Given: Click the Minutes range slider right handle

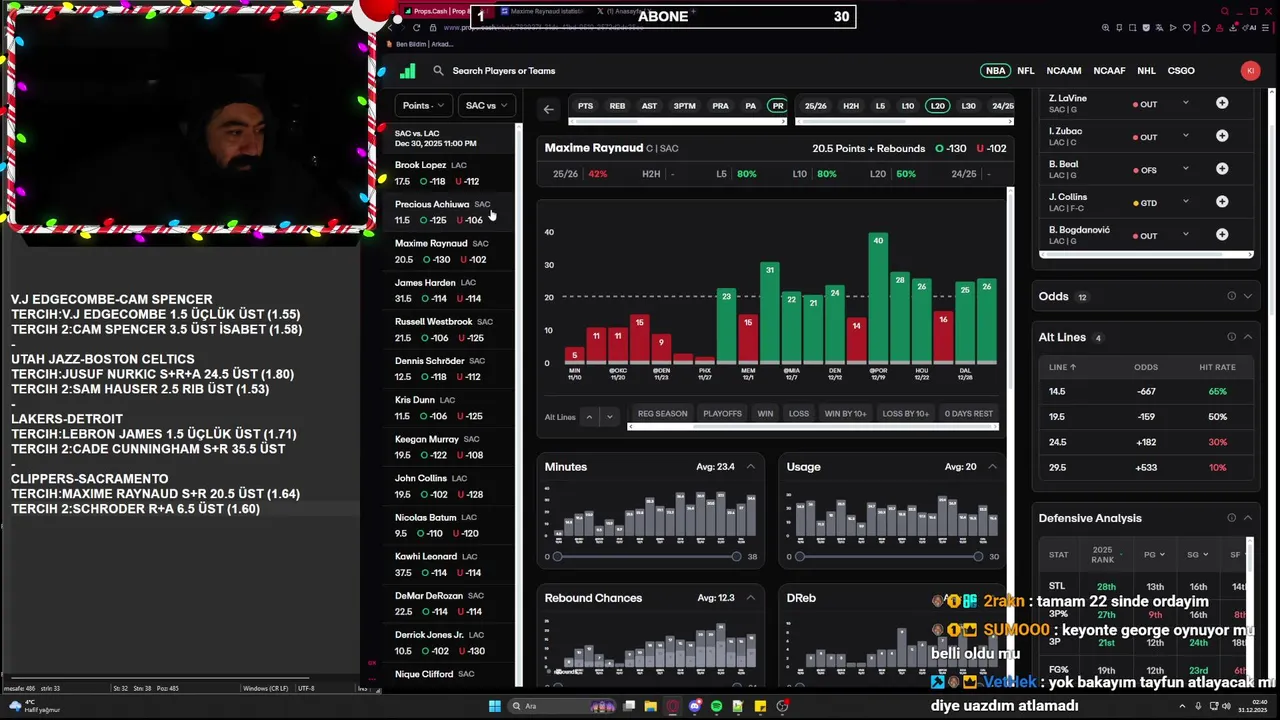Looking at the screenshot, I should (736, 556).
